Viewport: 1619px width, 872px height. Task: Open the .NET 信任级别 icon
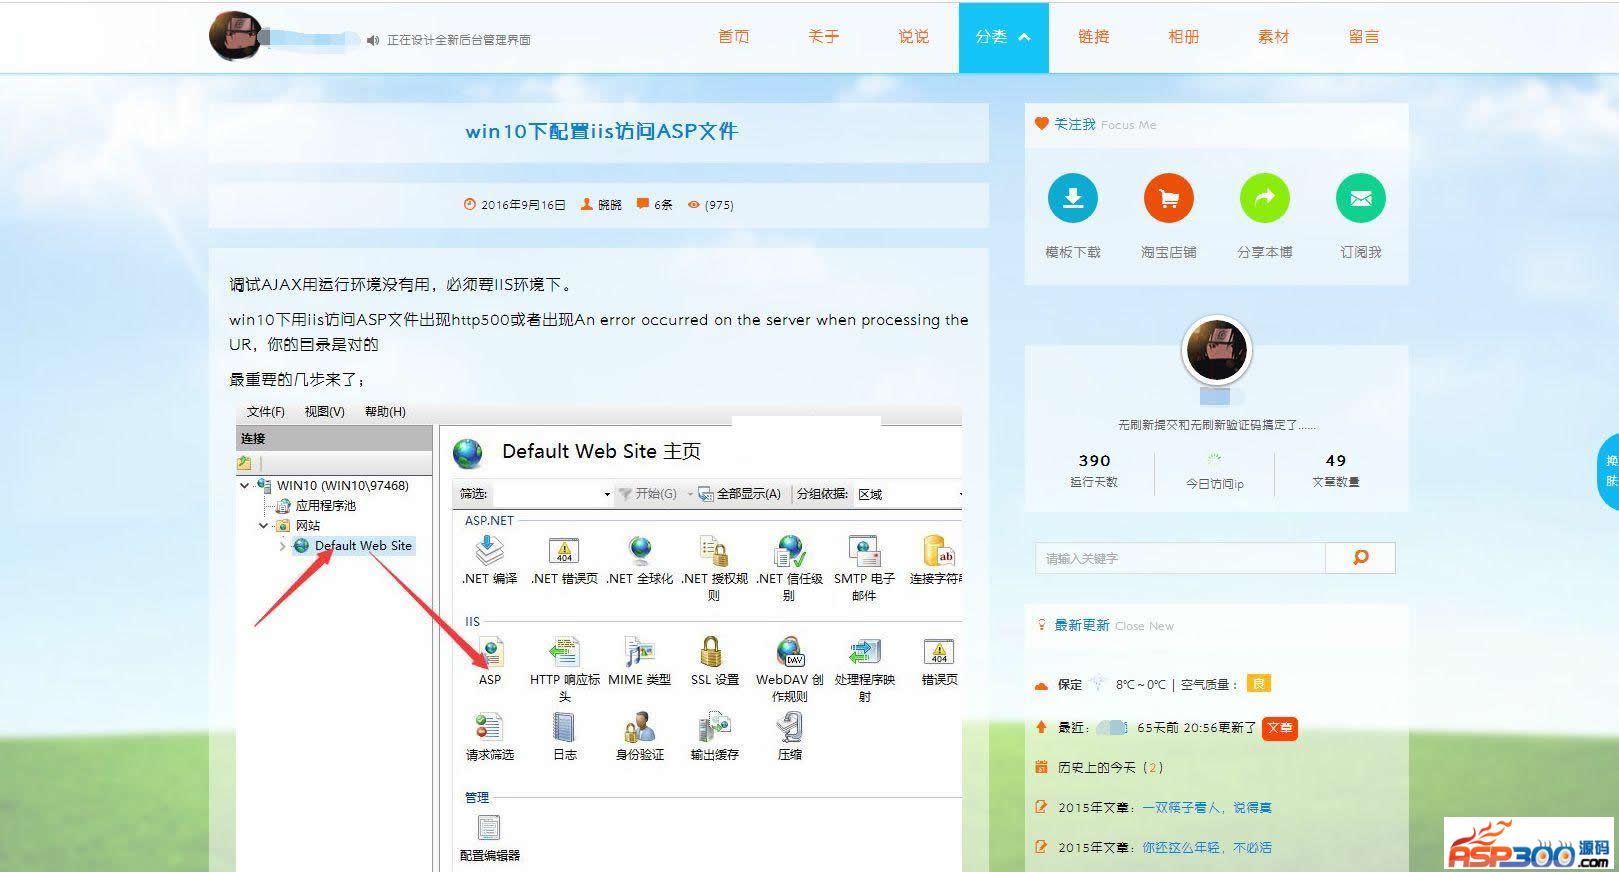[789, 551]
